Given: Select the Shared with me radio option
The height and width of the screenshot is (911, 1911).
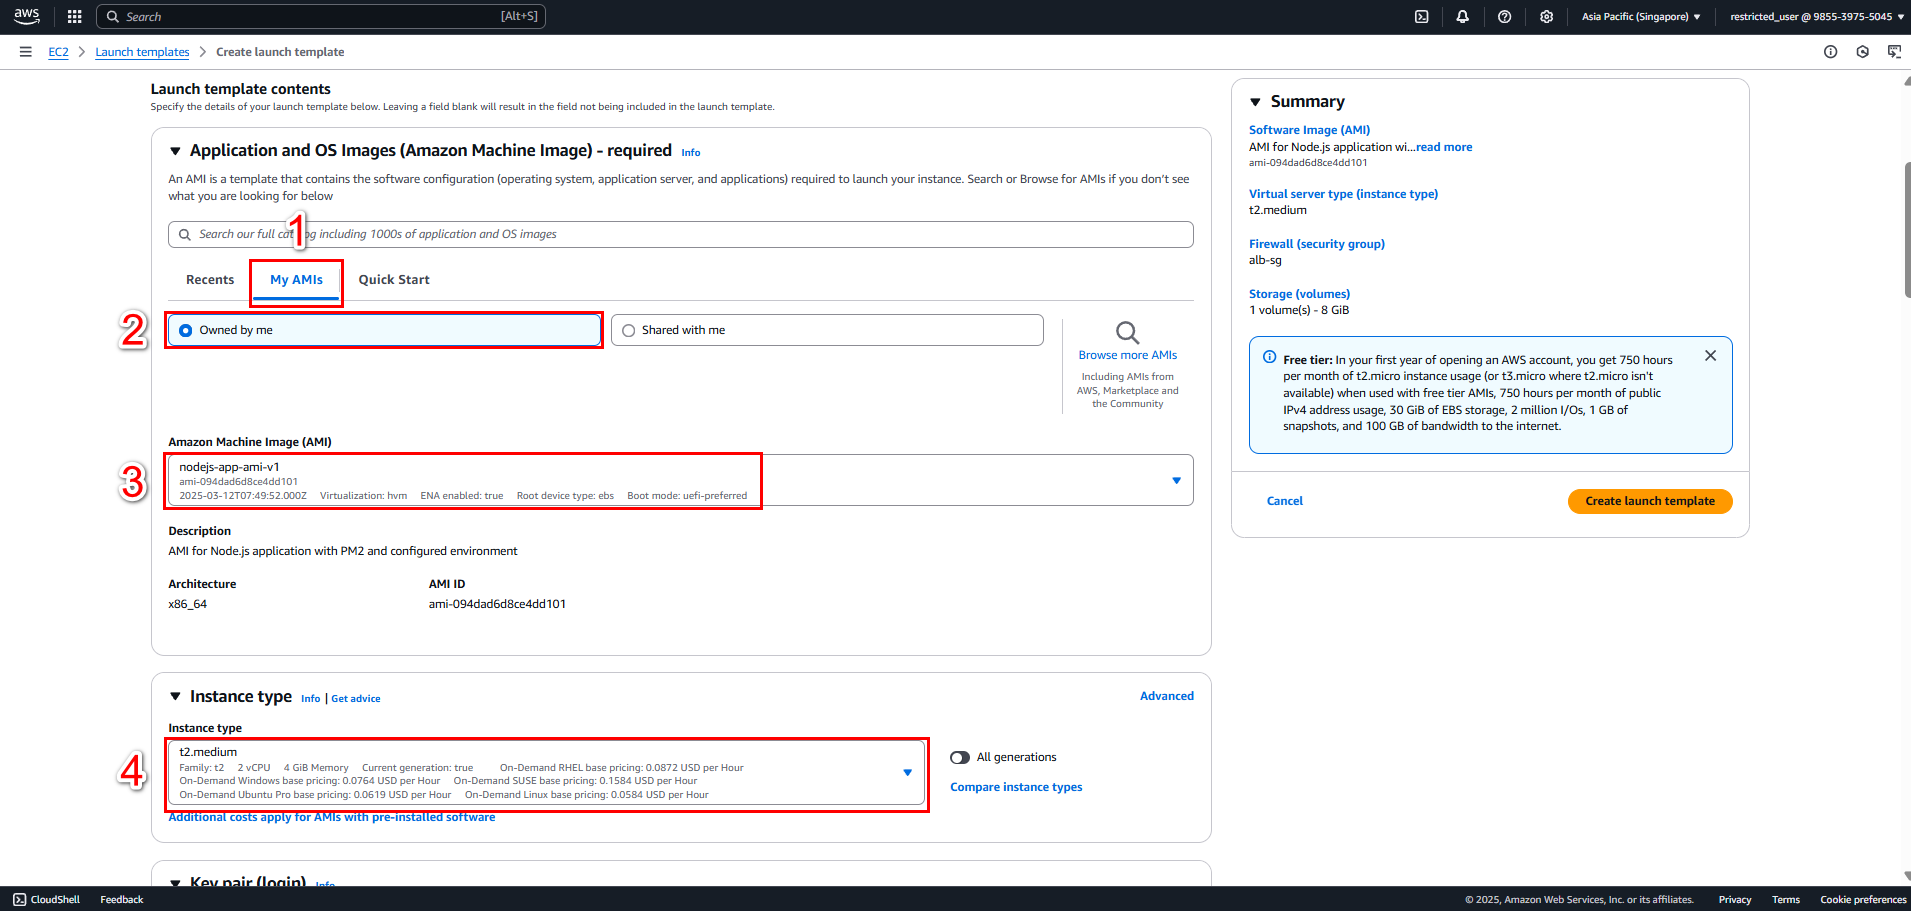Looking at the screenshot, I should [x=827, y=330].
